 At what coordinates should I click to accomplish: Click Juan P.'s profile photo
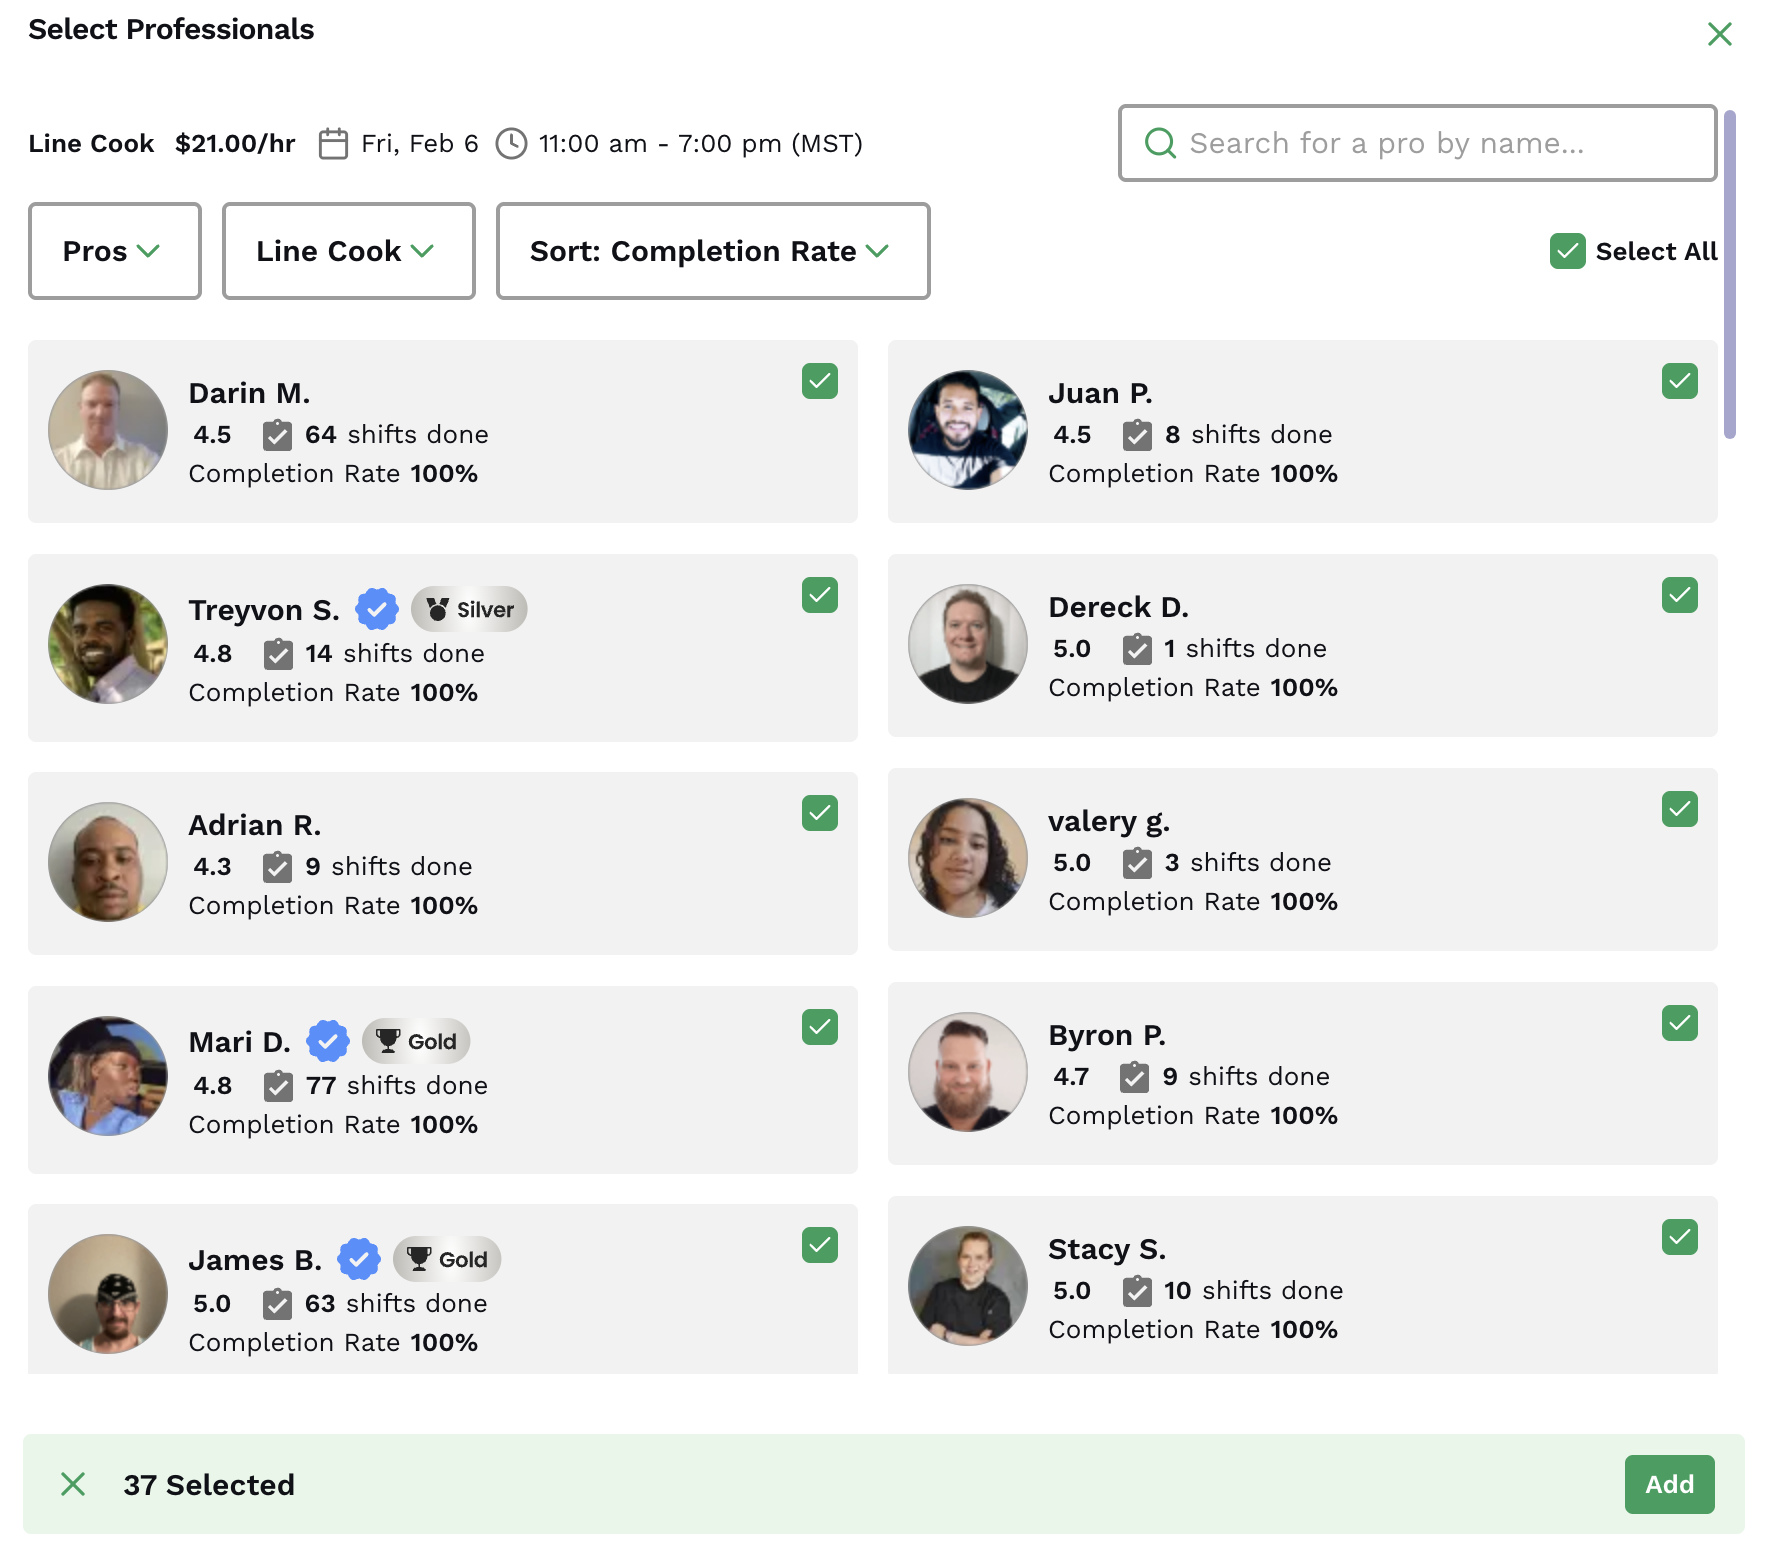point(967,430)
